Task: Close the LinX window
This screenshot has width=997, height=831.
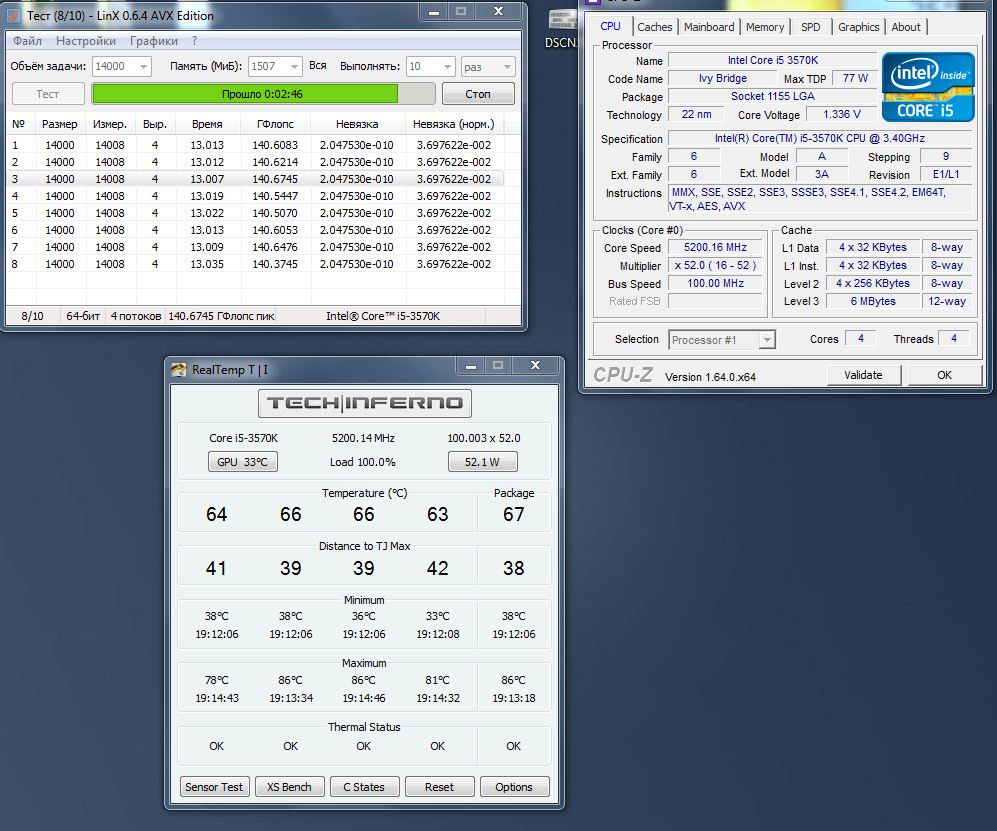Action: click(x=498, y=11)
